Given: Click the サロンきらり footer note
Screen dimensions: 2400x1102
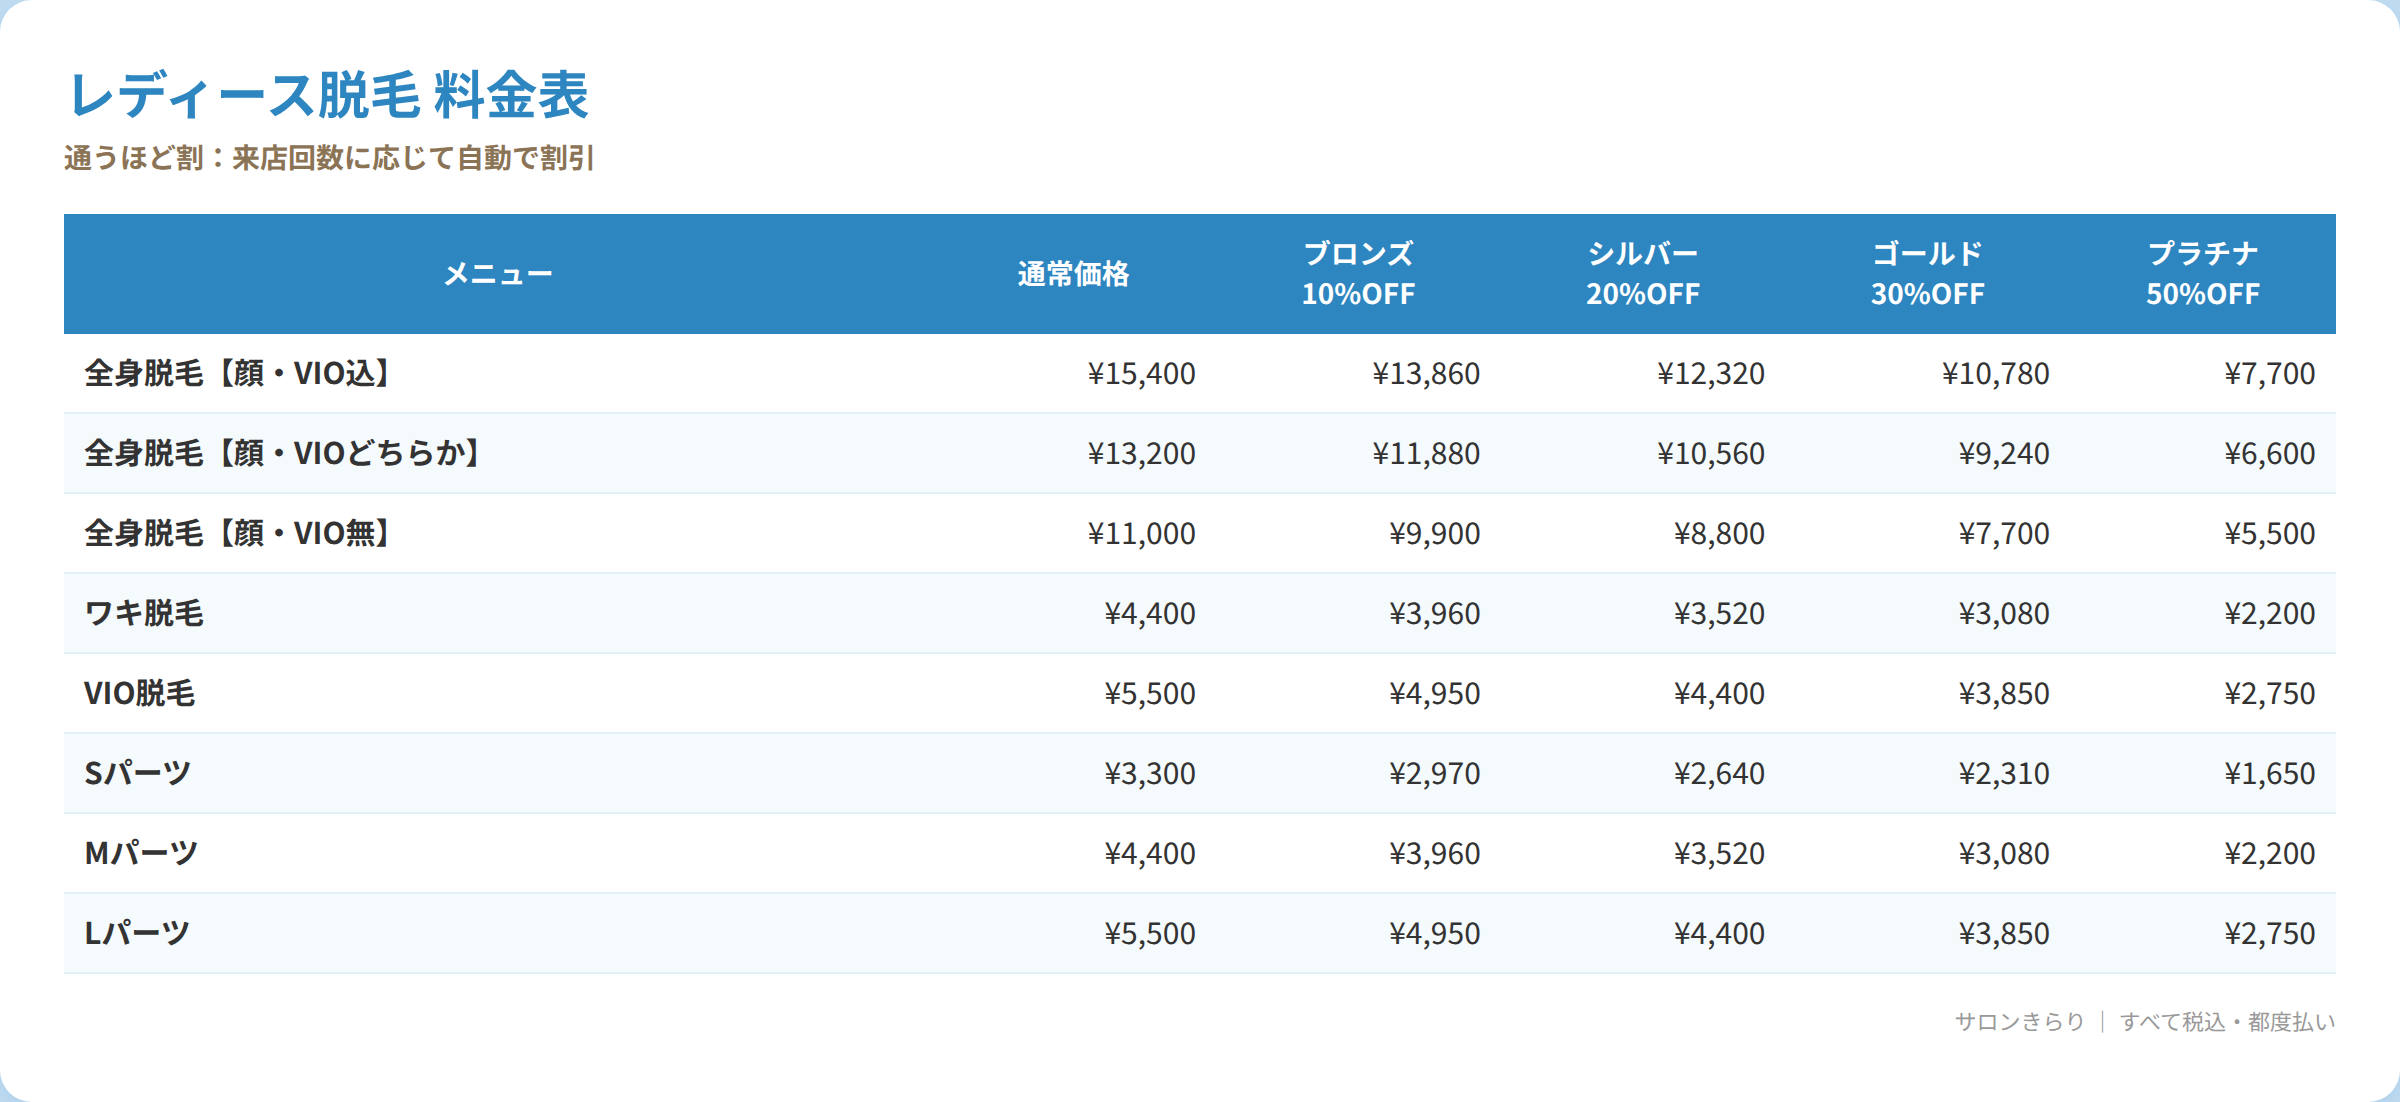Looking at the screenshot, I should point(2019,1021).
